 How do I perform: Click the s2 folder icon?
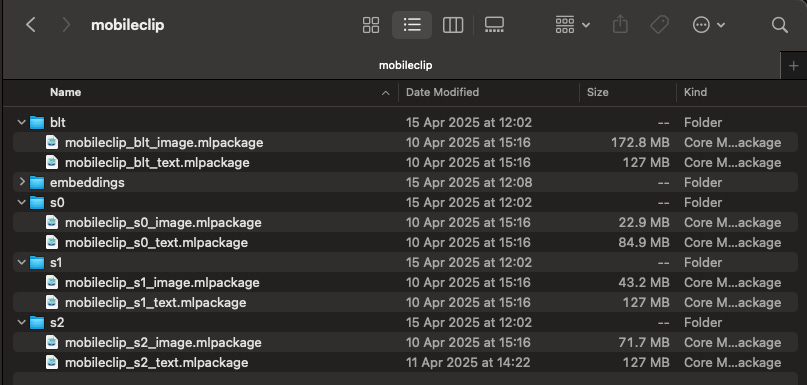pyautogui.click(x=37, y=322)
